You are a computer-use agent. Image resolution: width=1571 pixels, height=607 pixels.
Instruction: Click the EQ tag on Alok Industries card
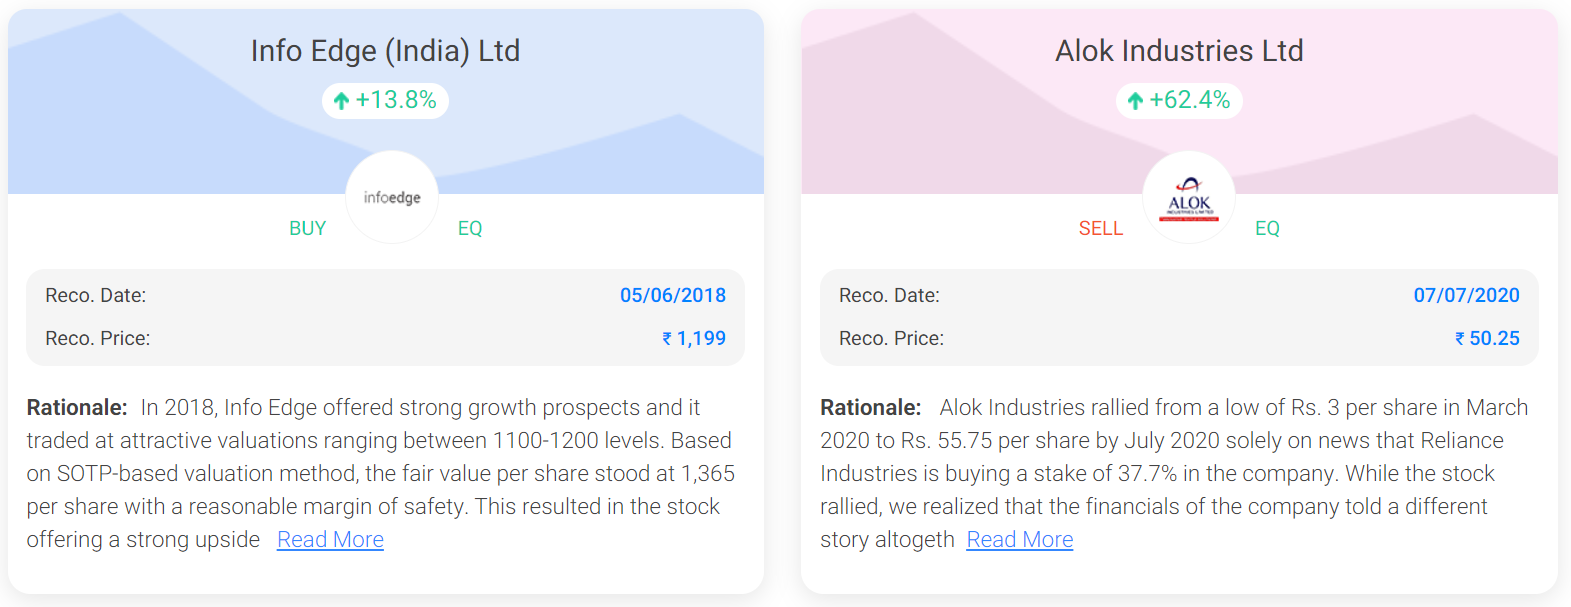tap(1267, 229)
